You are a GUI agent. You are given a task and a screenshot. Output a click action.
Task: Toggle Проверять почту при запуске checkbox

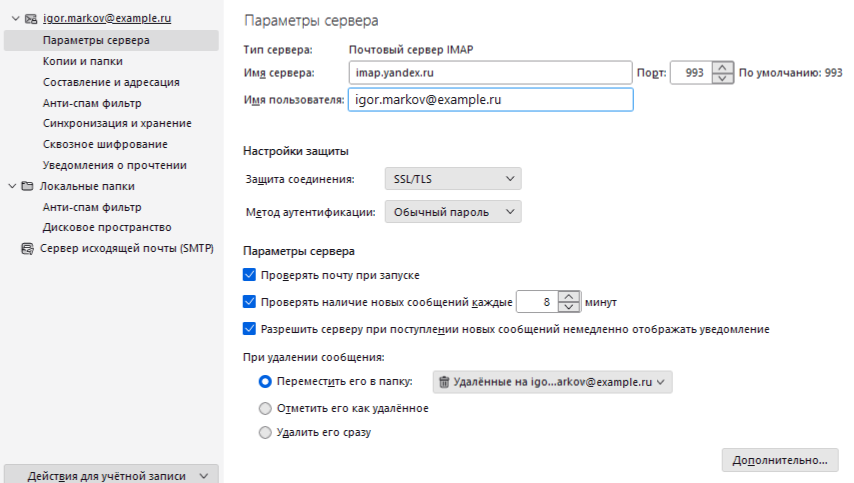[250, 274]
